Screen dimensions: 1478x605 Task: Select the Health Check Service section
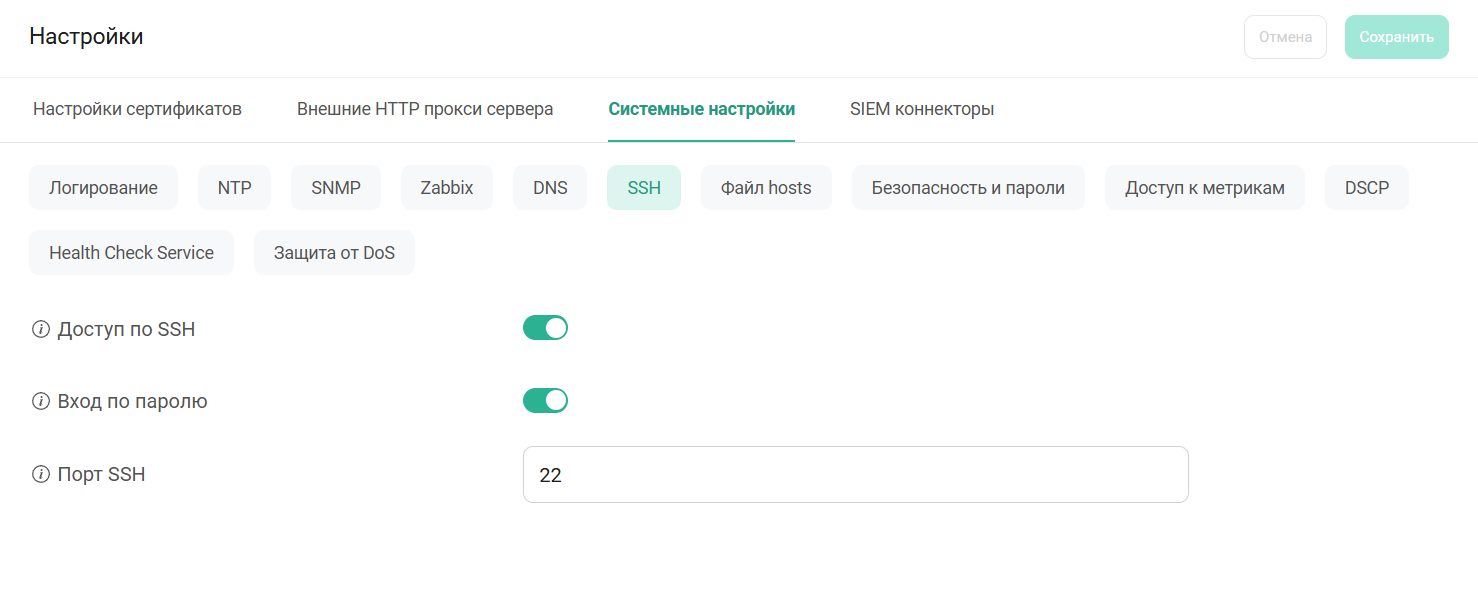pyautogui.click(x=131, y=252)
